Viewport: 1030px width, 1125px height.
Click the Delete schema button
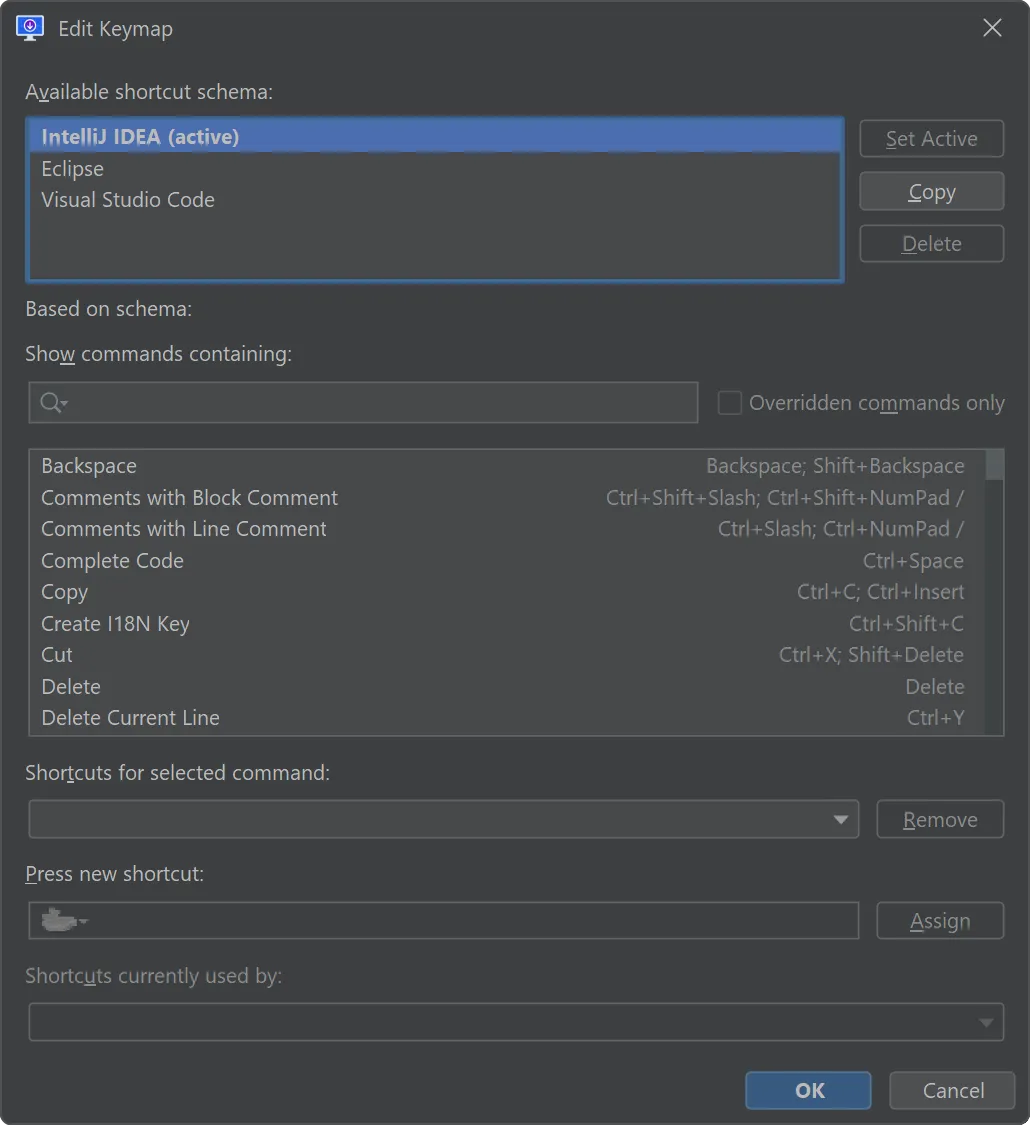pyautogui.click(x=931, y=244)
